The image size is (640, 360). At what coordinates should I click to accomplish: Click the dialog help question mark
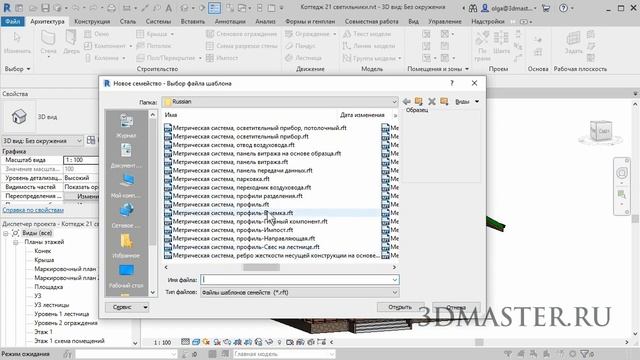point(452,83)
